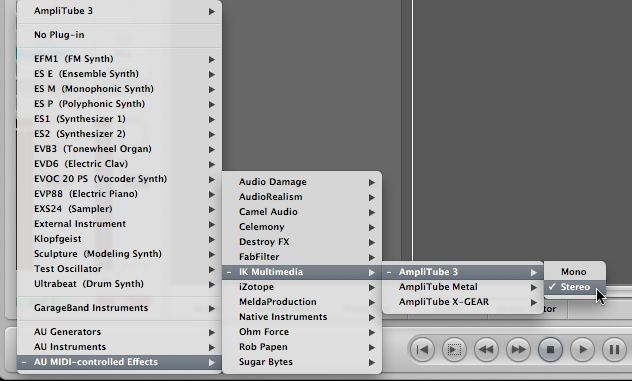Select AU MIDI-controlled Effects menu item
This screenshot has height=381, width=632.
click(119, 362)
